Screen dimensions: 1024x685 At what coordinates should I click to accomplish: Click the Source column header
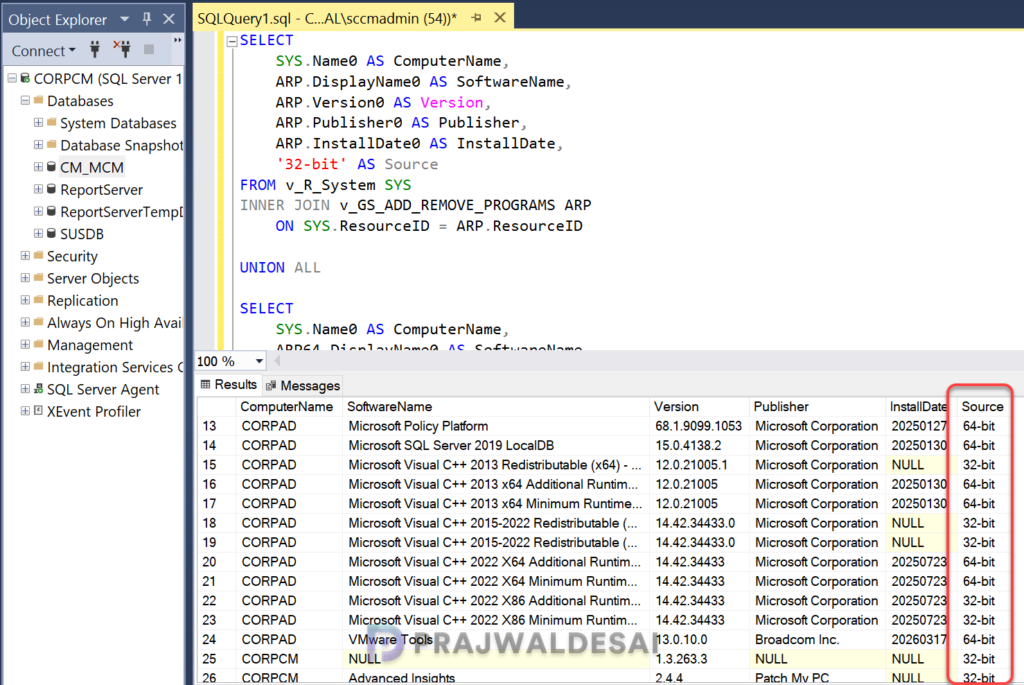982,407
